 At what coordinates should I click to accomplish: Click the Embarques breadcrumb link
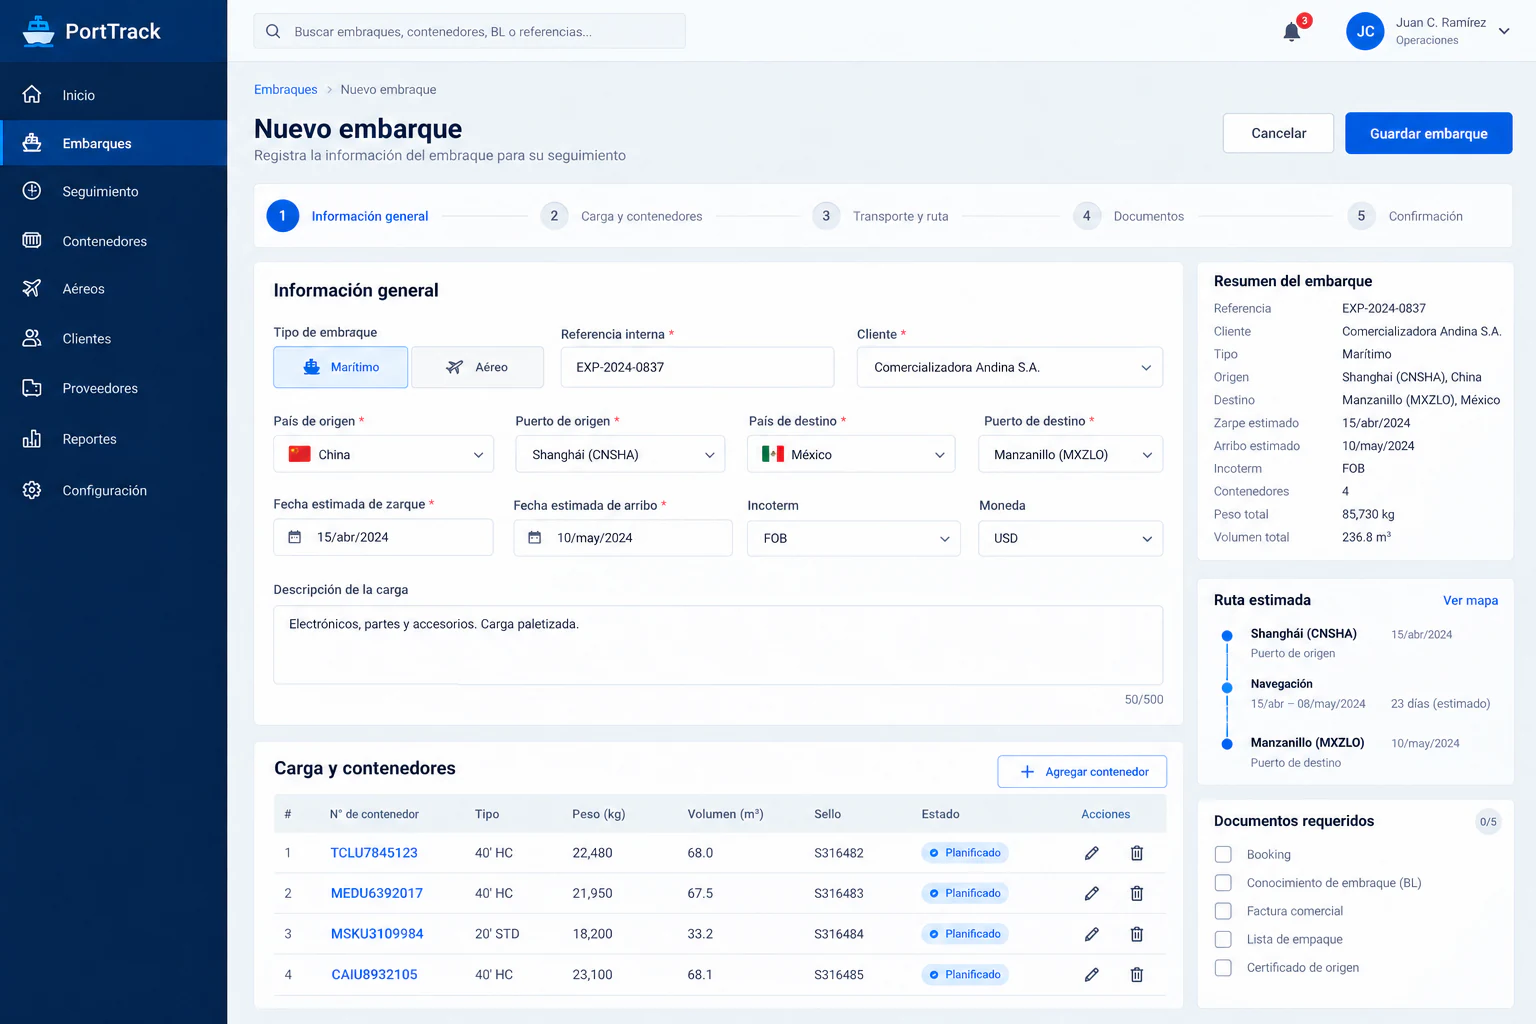pos(285,89)
